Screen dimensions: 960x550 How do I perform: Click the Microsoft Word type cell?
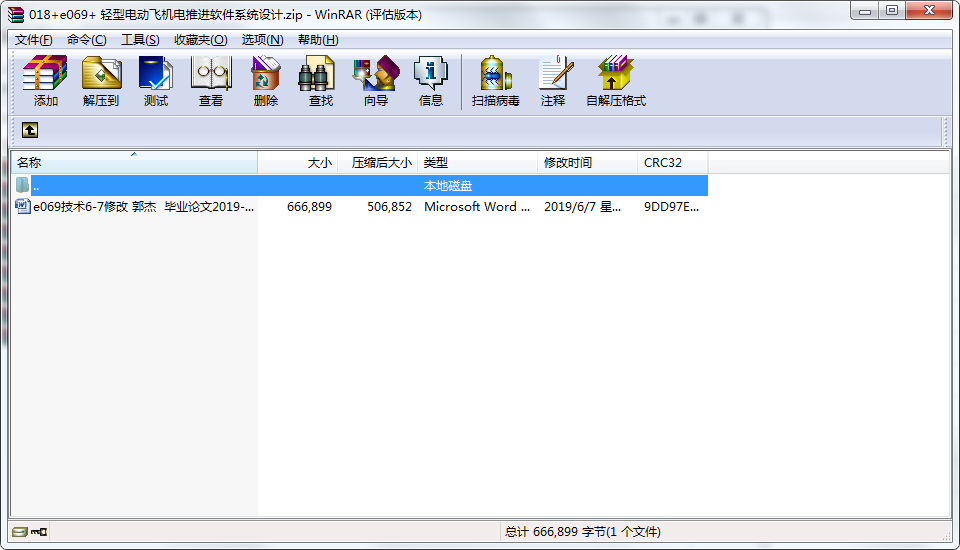(x=477, y=207)
